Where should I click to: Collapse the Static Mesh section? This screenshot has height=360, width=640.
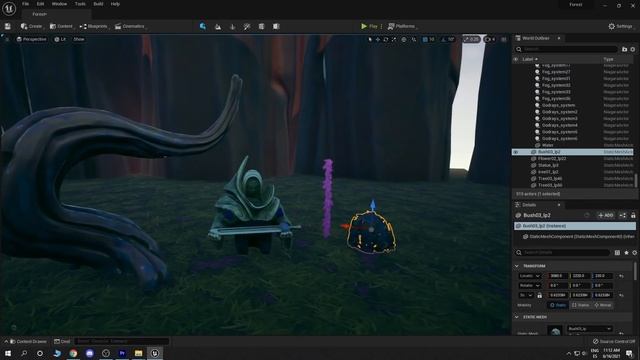(517, 317)
